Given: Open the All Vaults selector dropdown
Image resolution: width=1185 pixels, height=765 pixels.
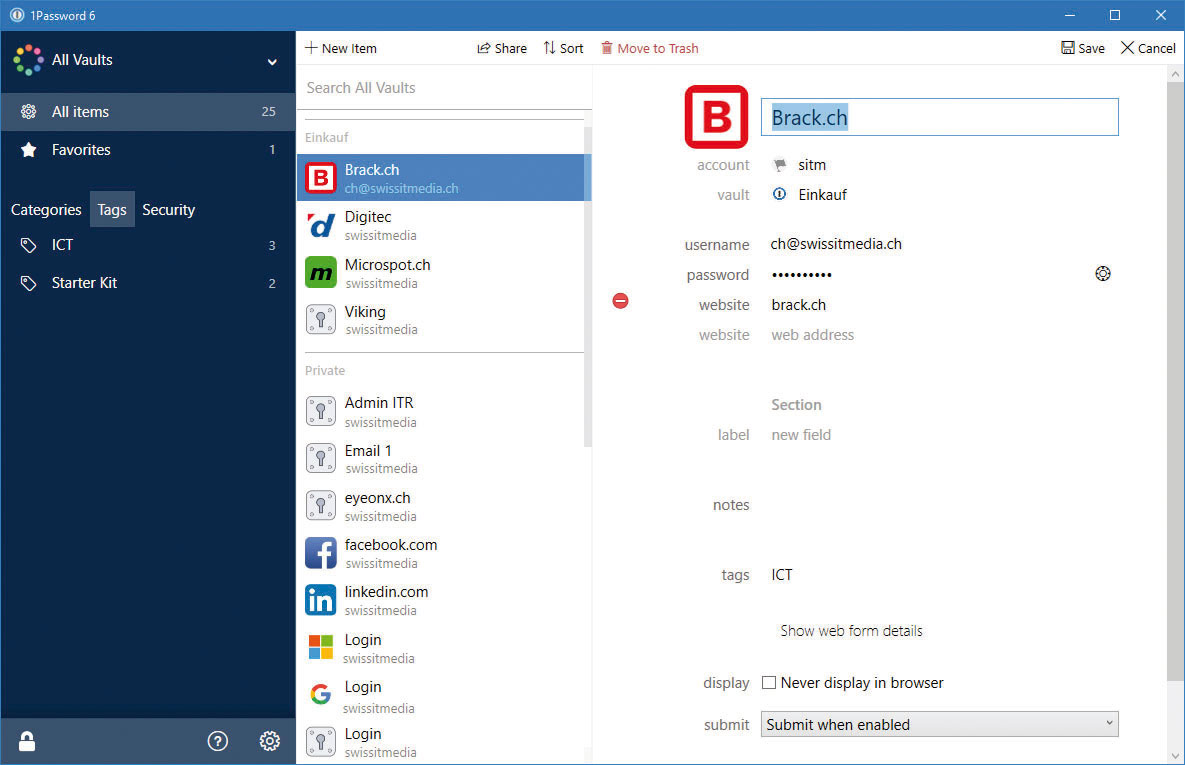Looking at the screenshot, I should 147,60.
